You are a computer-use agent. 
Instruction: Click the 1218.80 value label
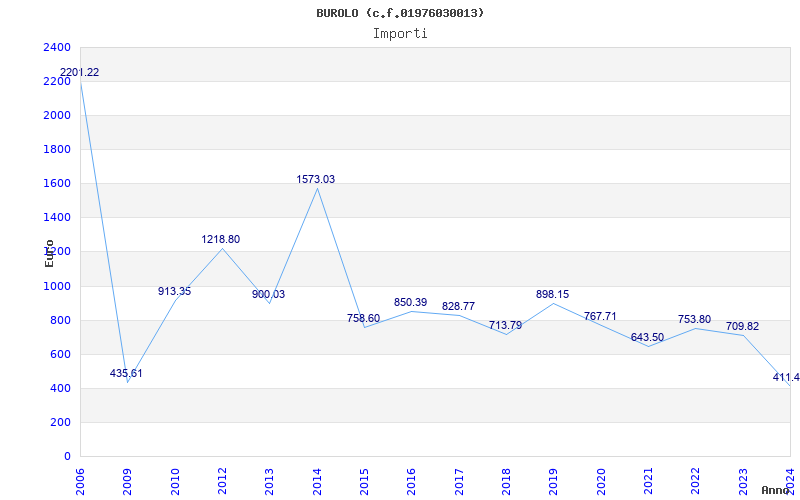(x=220, y=239)
